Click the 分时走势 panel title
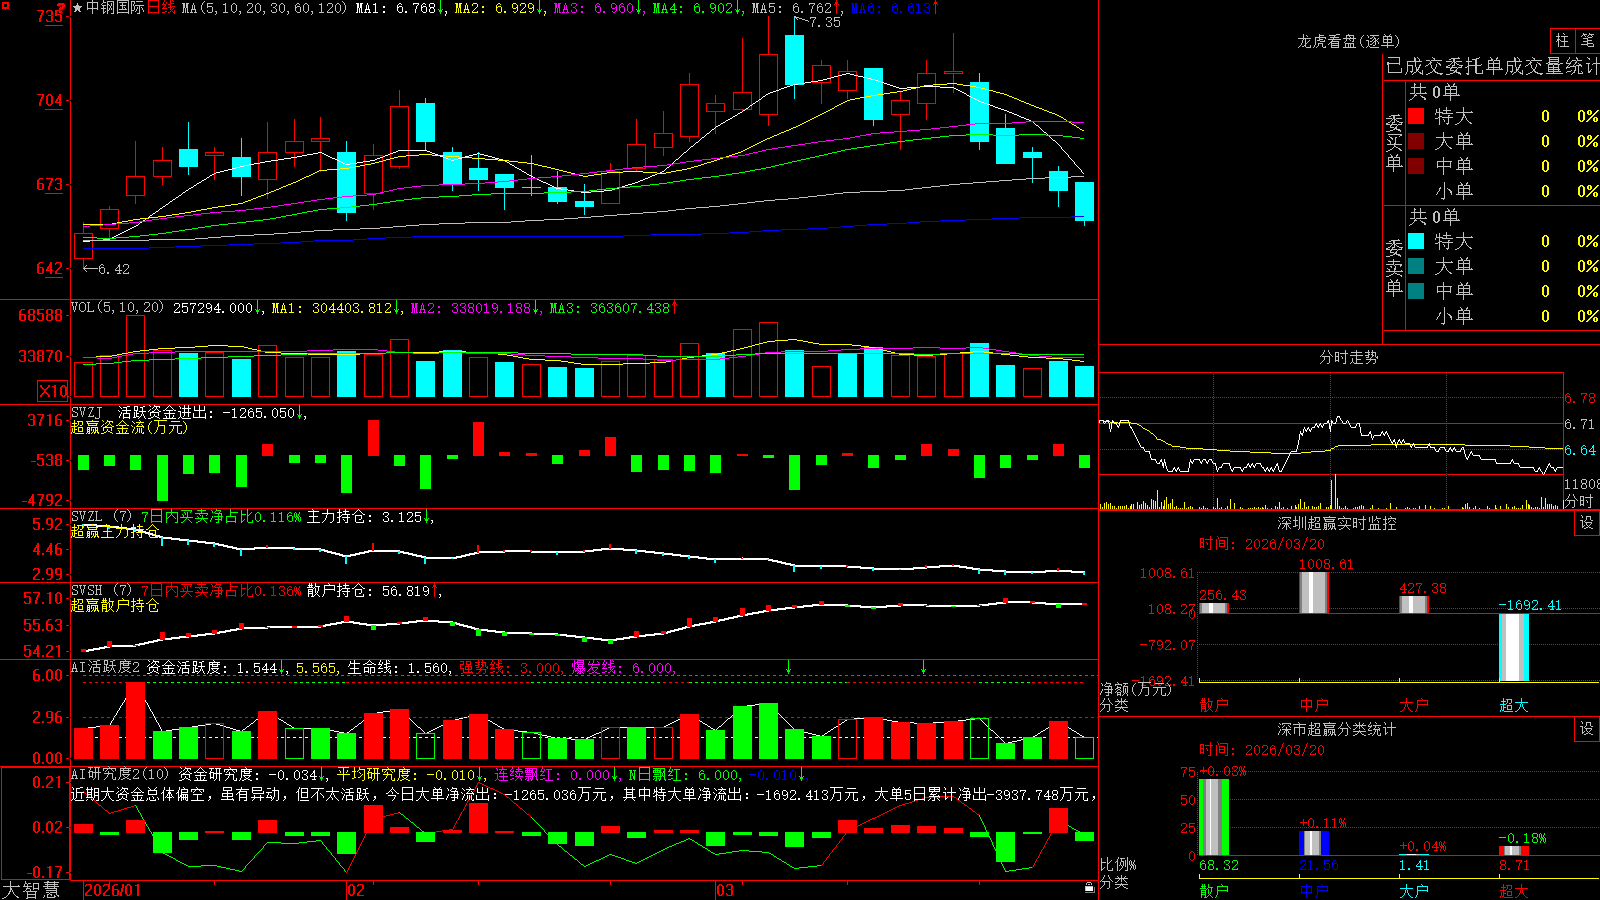The height and width of the screenshot is (900, 1600). click(1348, 357)
